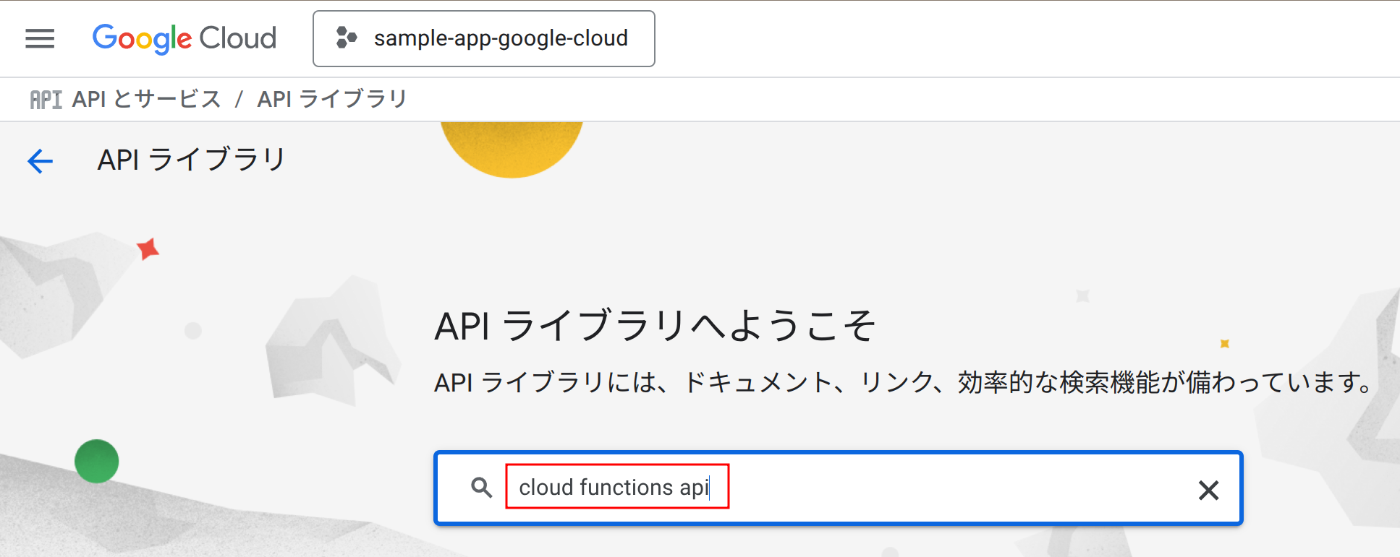
Task: Click the API ライブラリへようこそ heading
Action: [656, 326]
